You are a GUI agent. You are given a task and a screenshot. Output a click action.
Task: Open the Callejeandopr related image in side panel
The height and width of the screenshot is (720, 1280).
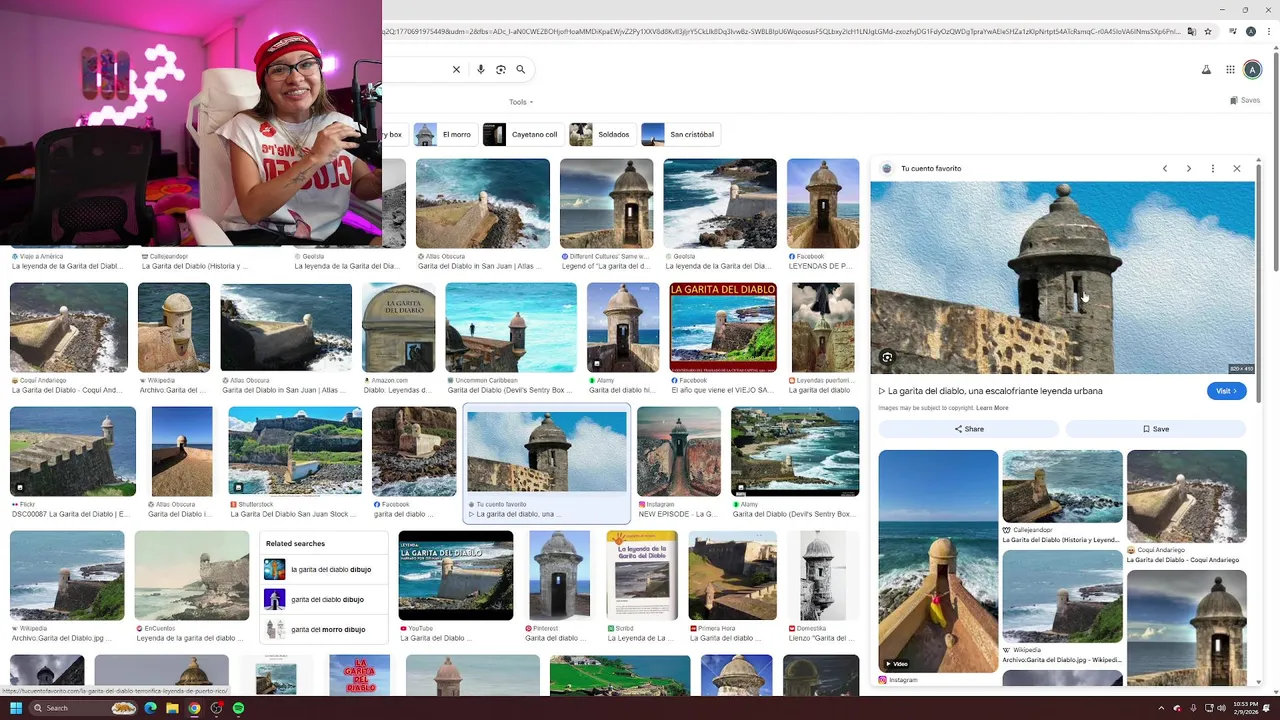1062,486
